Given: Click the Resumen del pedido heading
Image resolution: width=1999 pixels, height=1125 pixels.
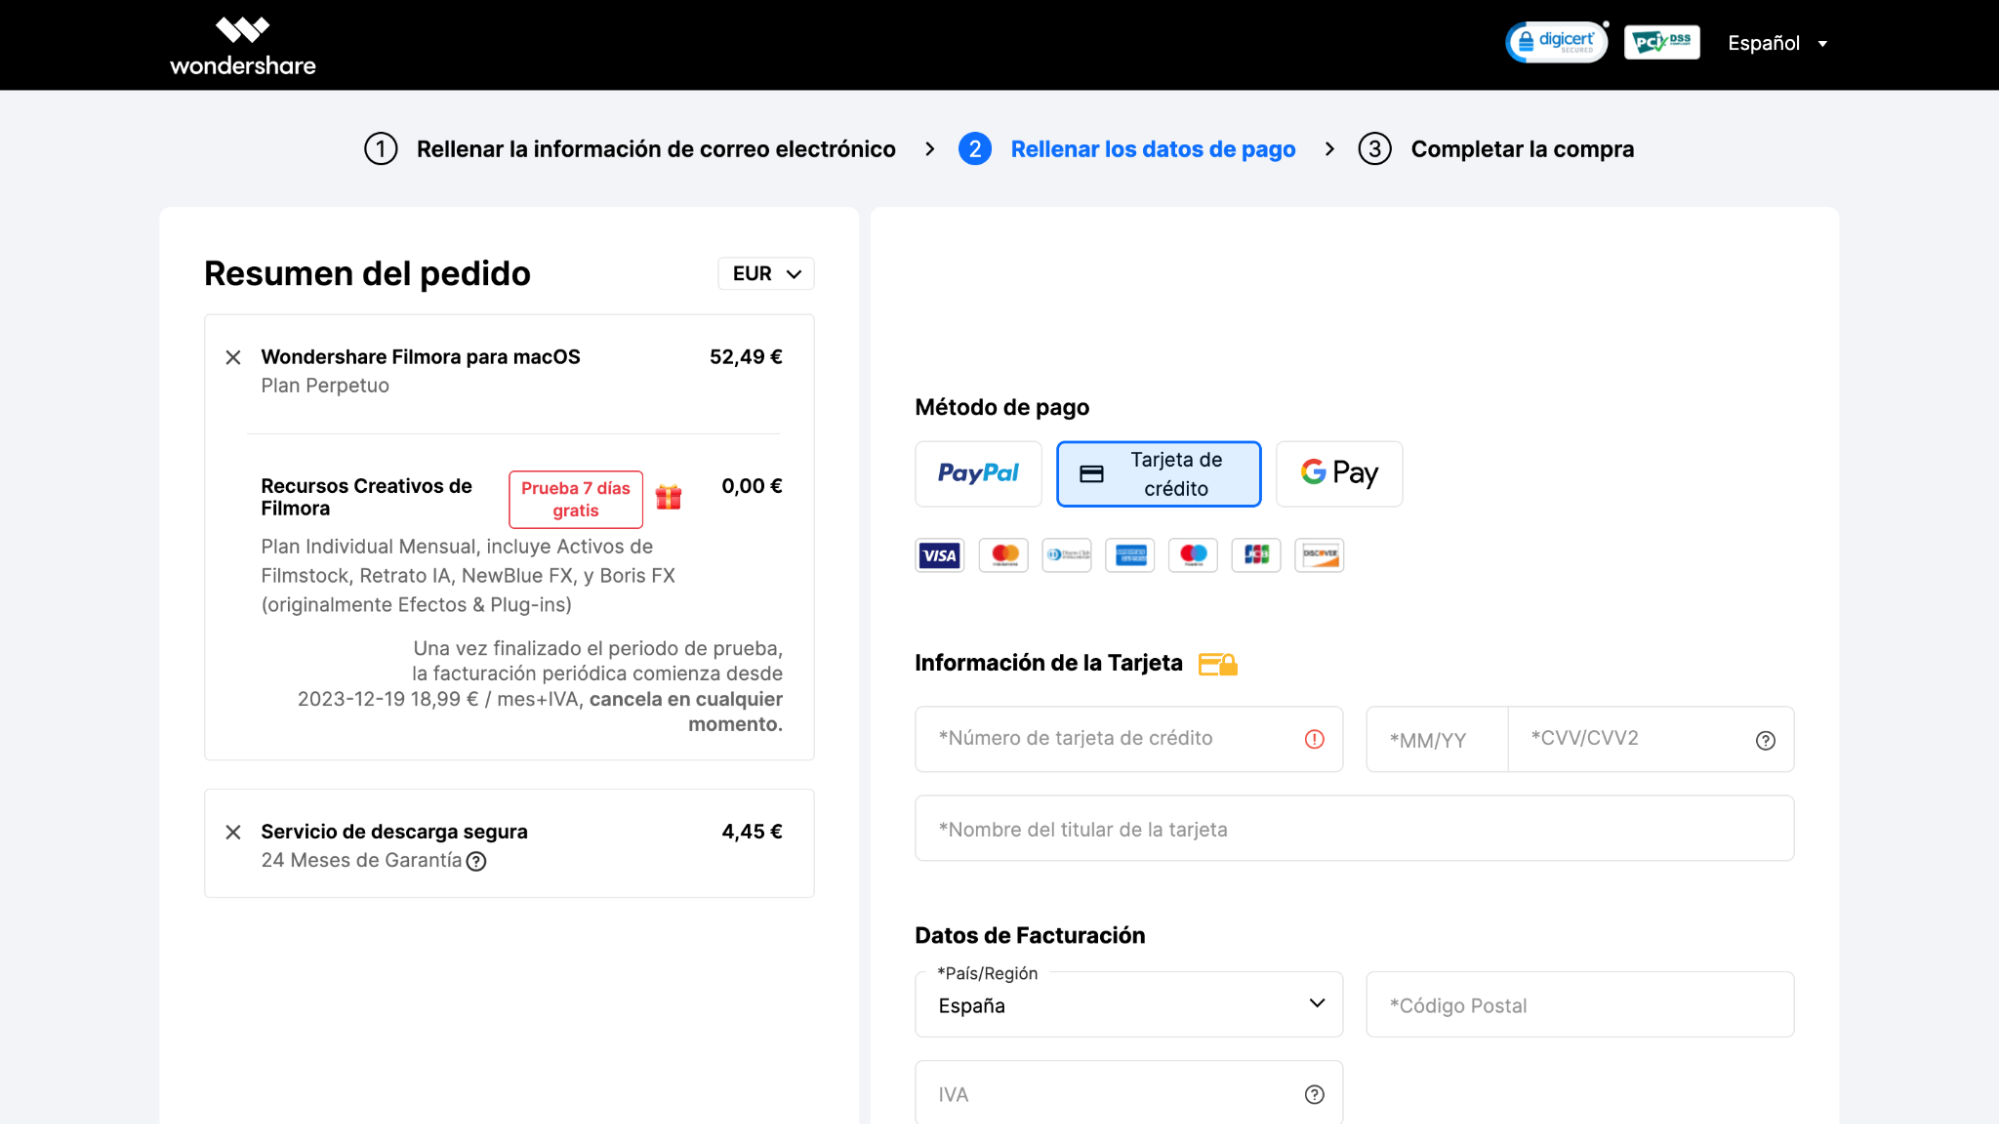Looking at the screenshot, I should [x=367, y=274].
